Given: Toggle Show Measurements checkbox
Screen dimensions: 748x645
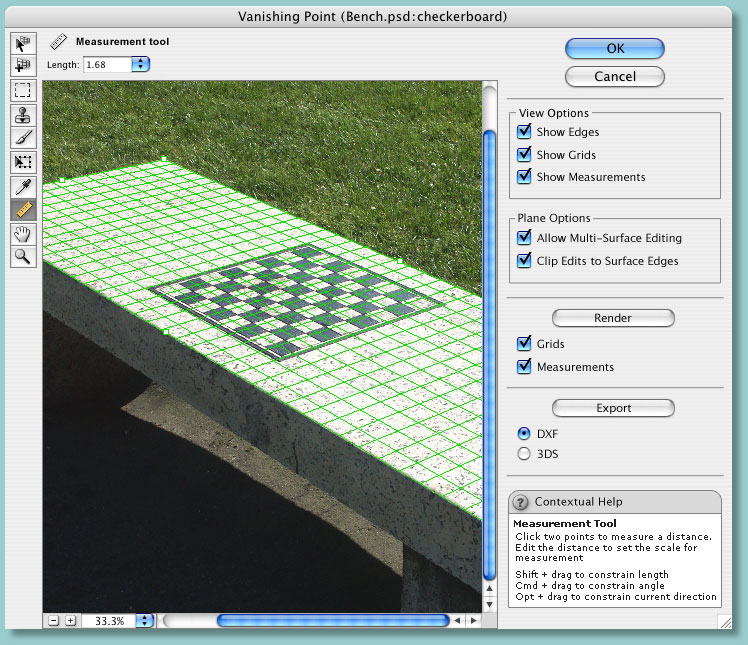Looking at the screenshot, I should [x=523, y=177].
